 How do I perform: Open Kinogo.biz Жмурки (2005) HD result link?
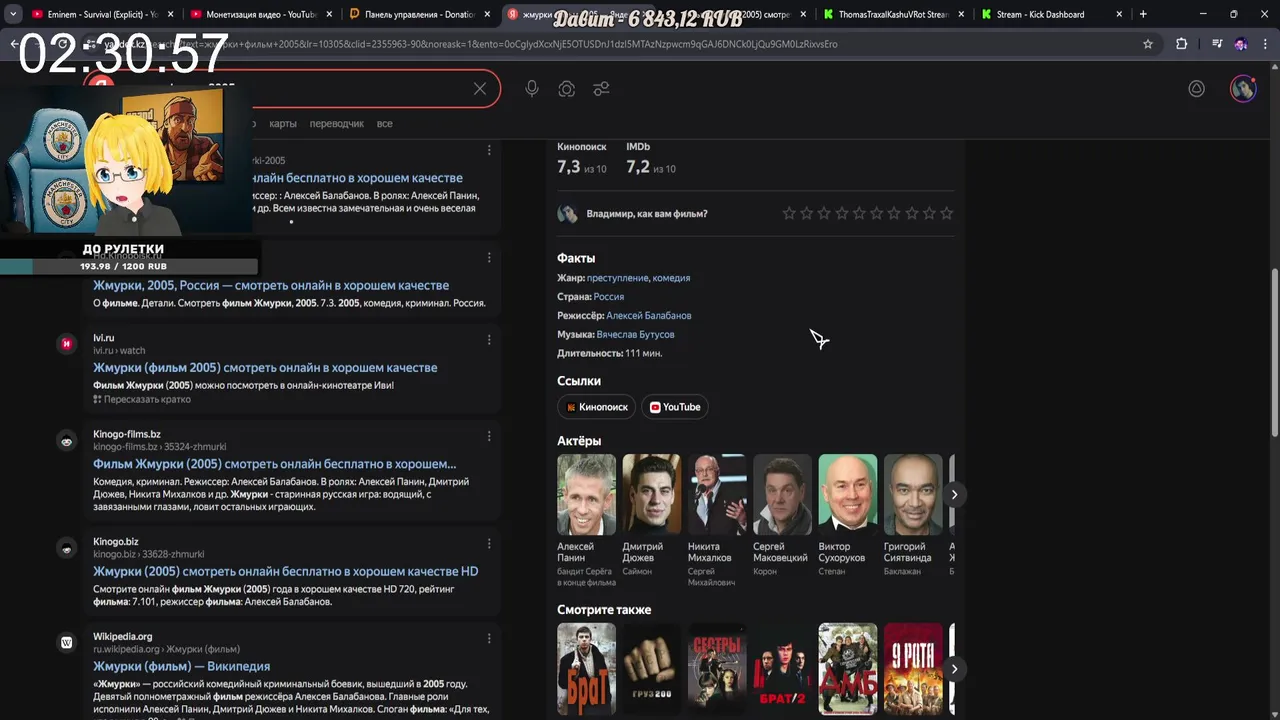point(286,571)
